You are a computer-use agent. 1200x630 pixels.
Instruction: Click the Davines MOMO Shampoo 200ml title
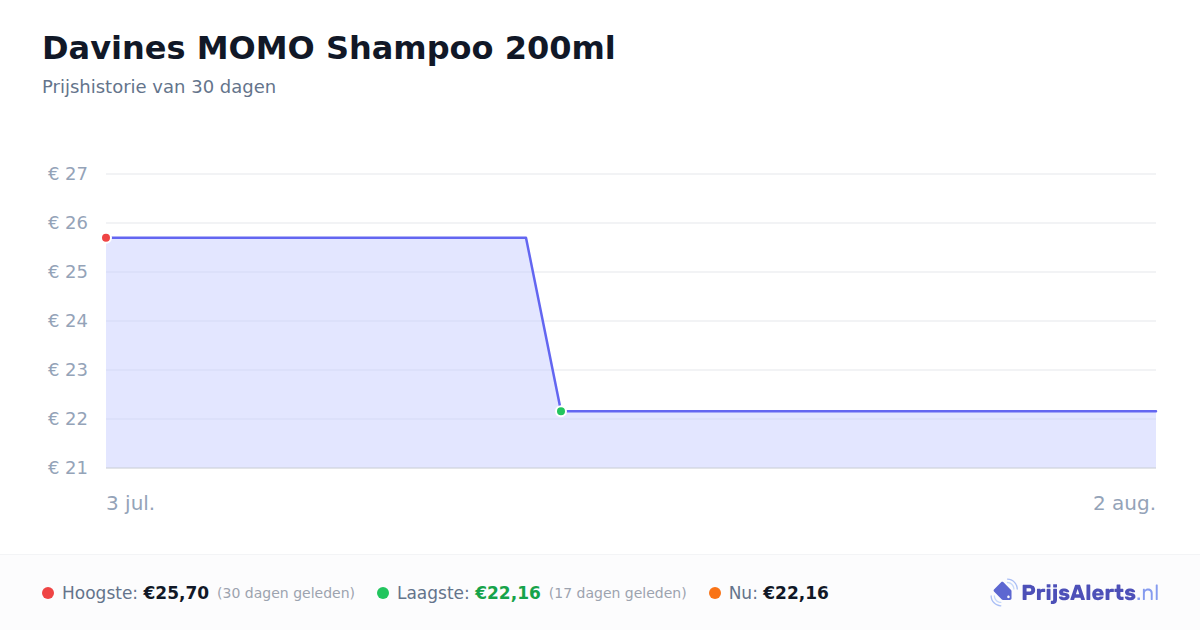[x=328, y=47]
